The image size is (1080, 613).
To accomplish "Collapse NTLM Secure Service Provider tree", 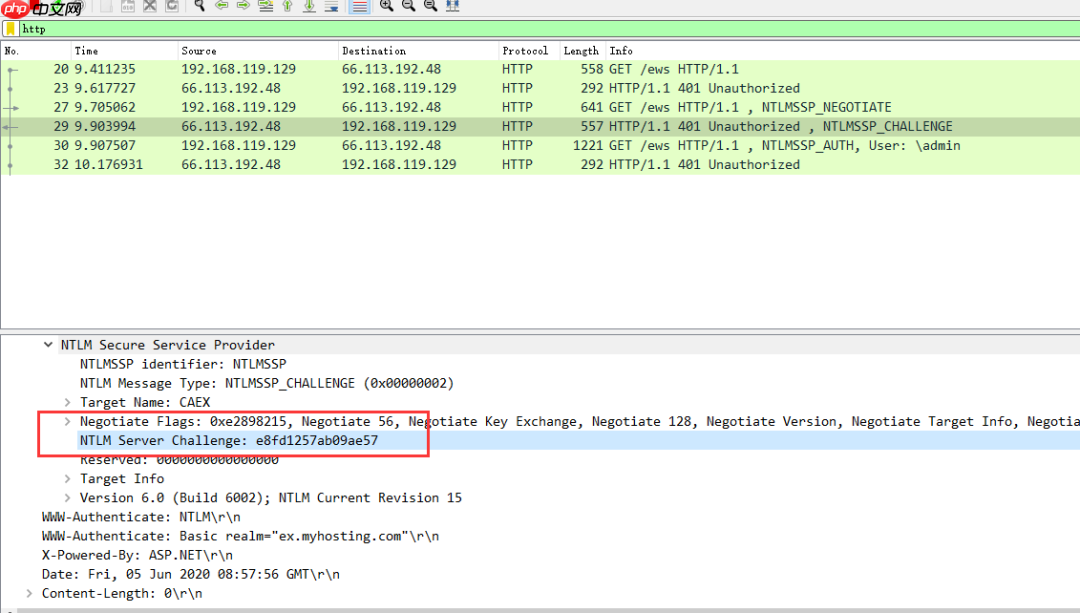I will pyautogui.click(x=48, y=344).
